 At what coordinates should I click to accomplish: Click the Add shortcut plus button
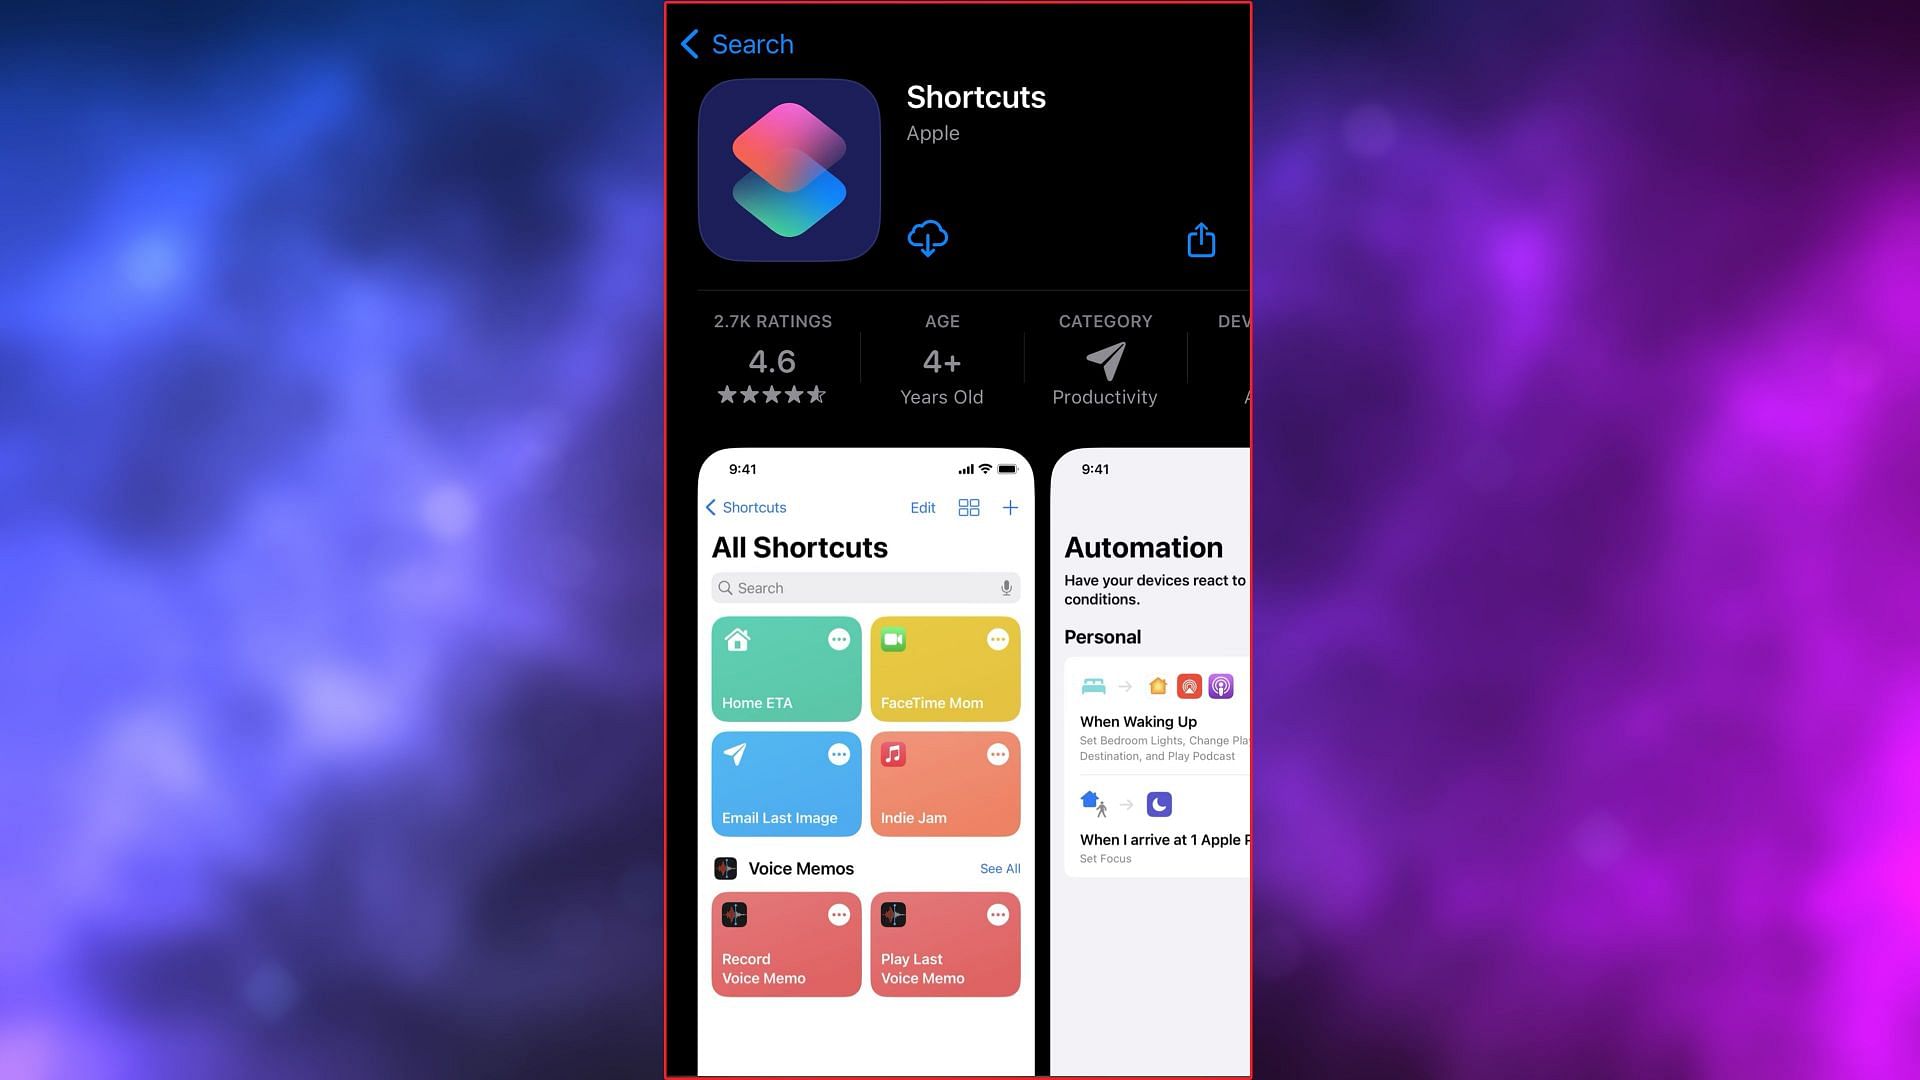pos(1010,508)
